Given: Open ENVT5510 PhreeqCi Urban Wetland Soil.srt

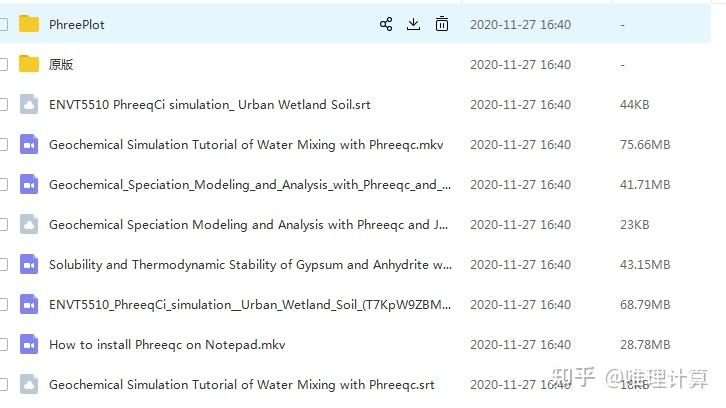Looking at the screenshot, I should [x=209, y=104].
